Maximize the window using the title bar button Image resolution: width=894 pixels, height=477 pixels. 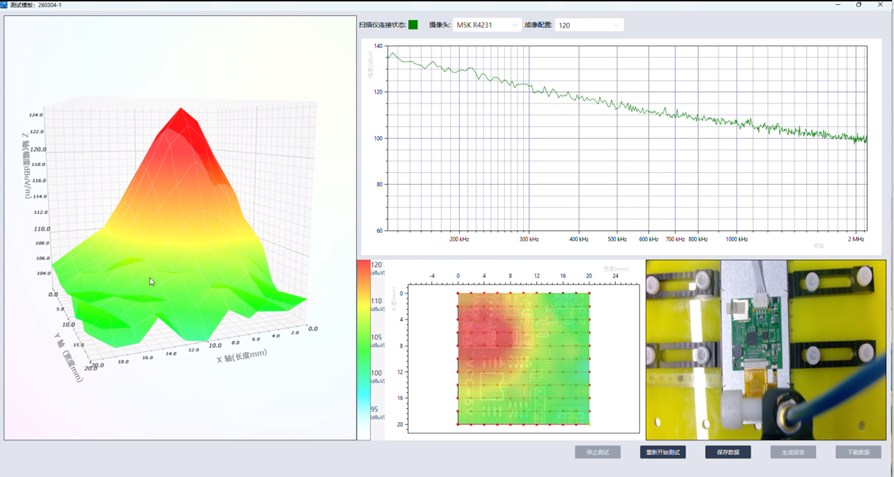click(x=859, y=5)
